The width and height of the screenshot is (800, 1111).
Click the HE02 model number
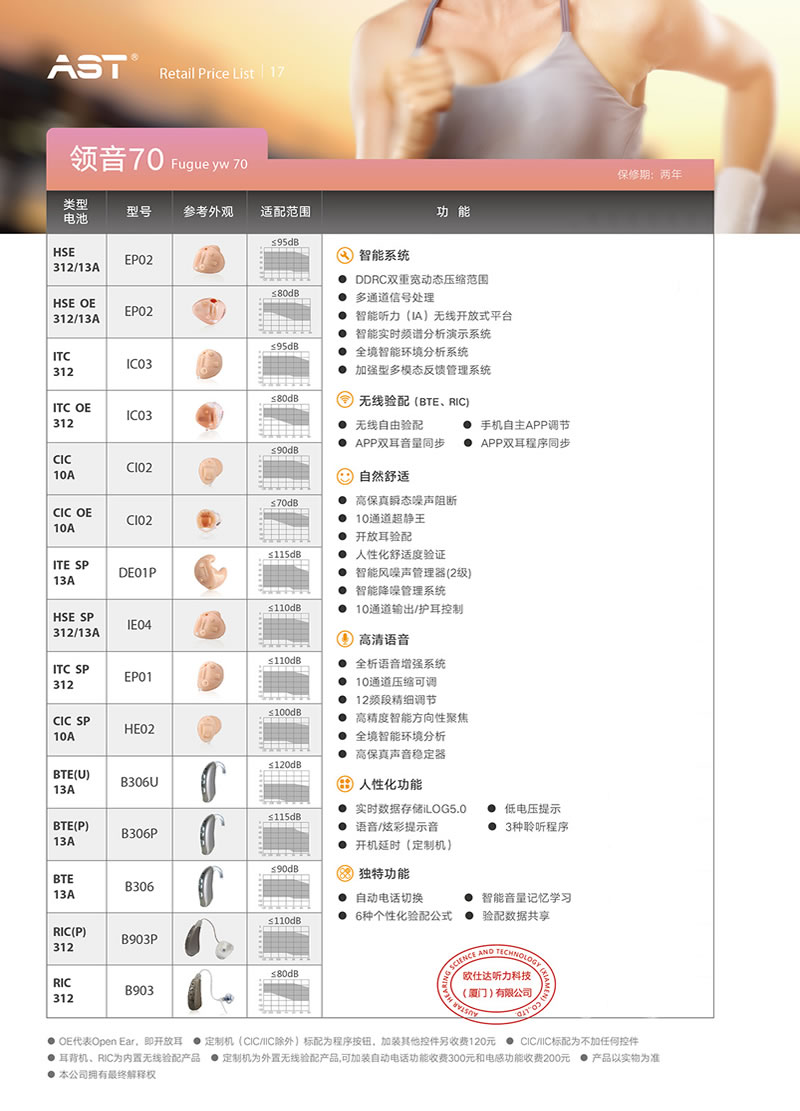pyautogui.click(x=139, y=730)
